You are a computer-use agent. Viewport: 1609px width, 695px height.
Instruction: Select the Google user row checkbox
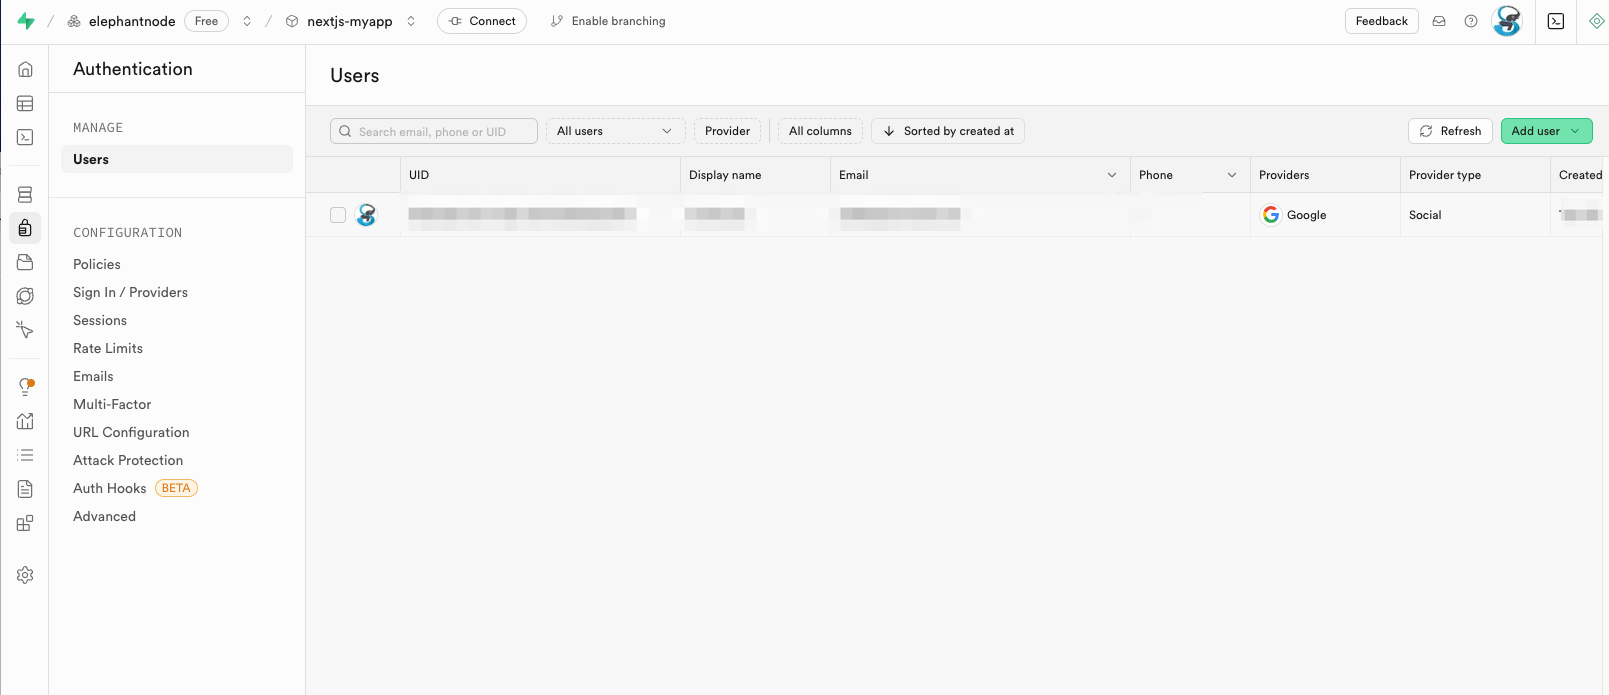(338, 215)
